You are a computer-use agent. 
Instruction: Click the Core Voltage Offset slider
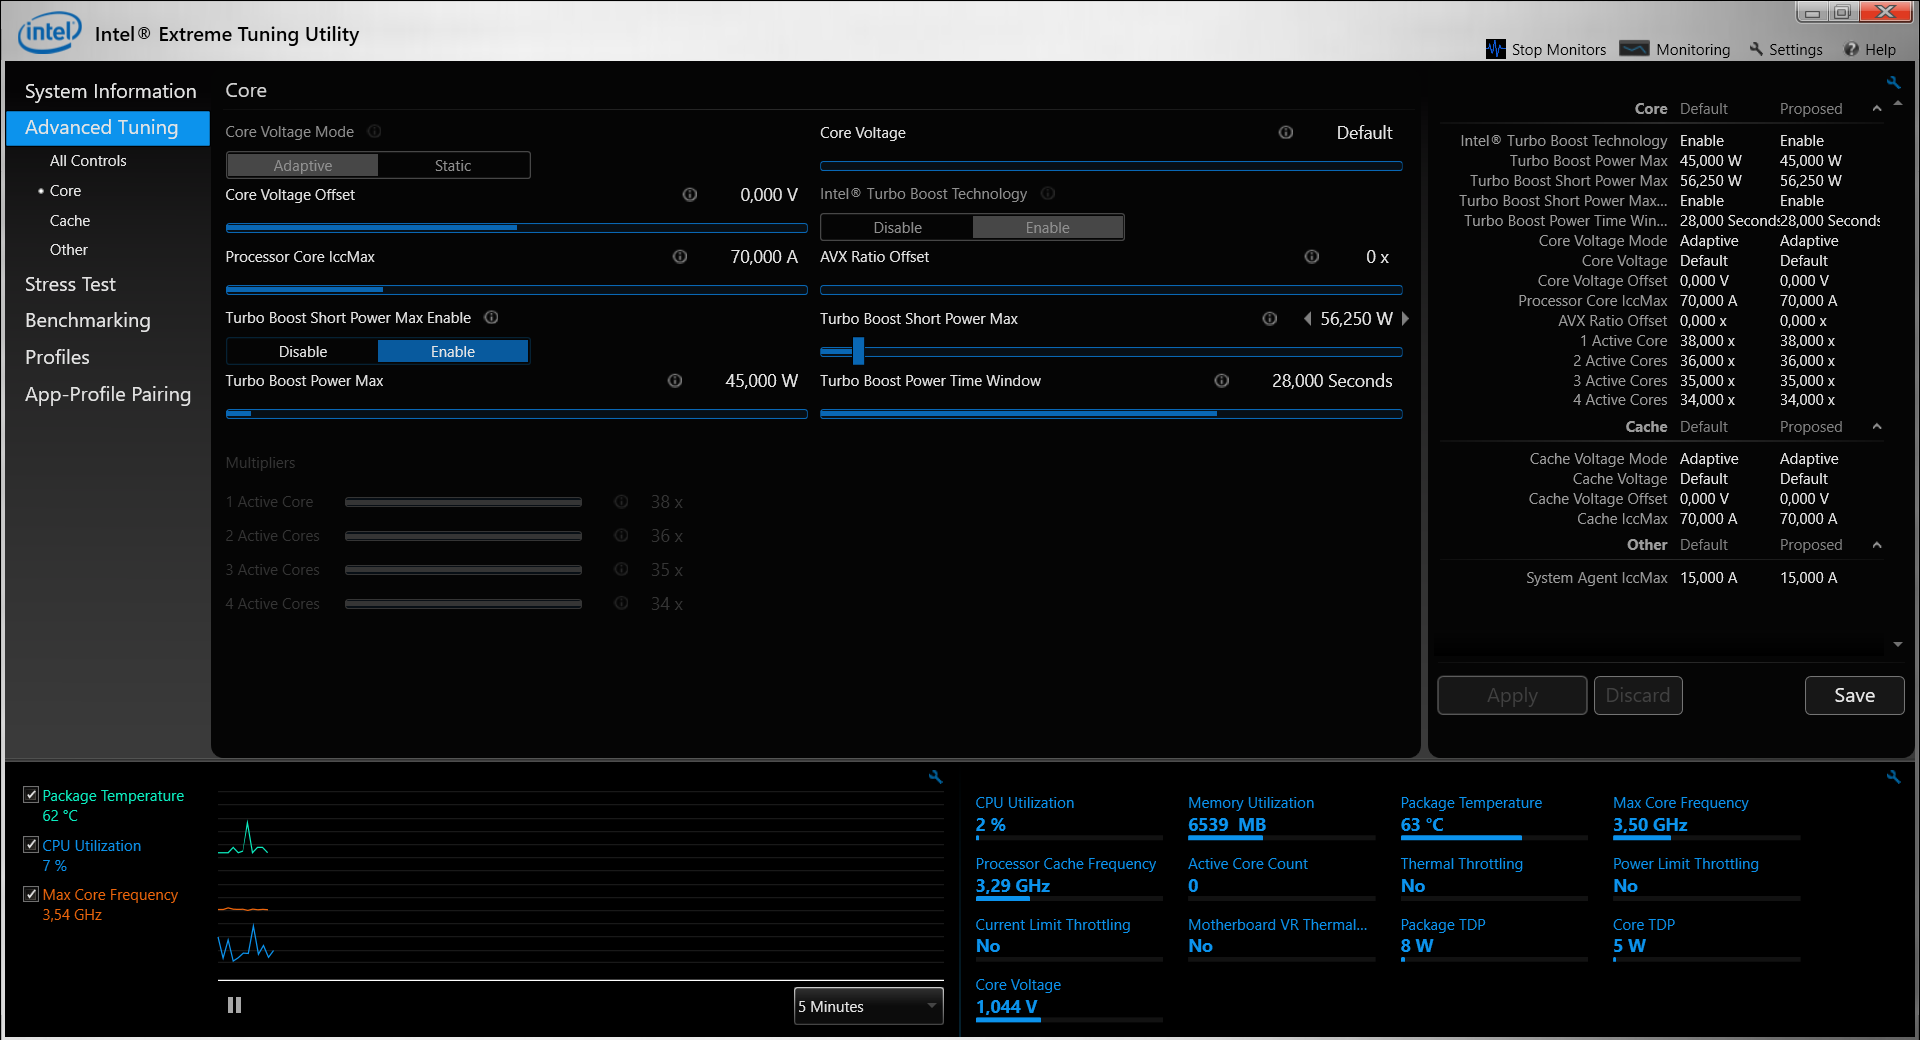click(516, 228)
